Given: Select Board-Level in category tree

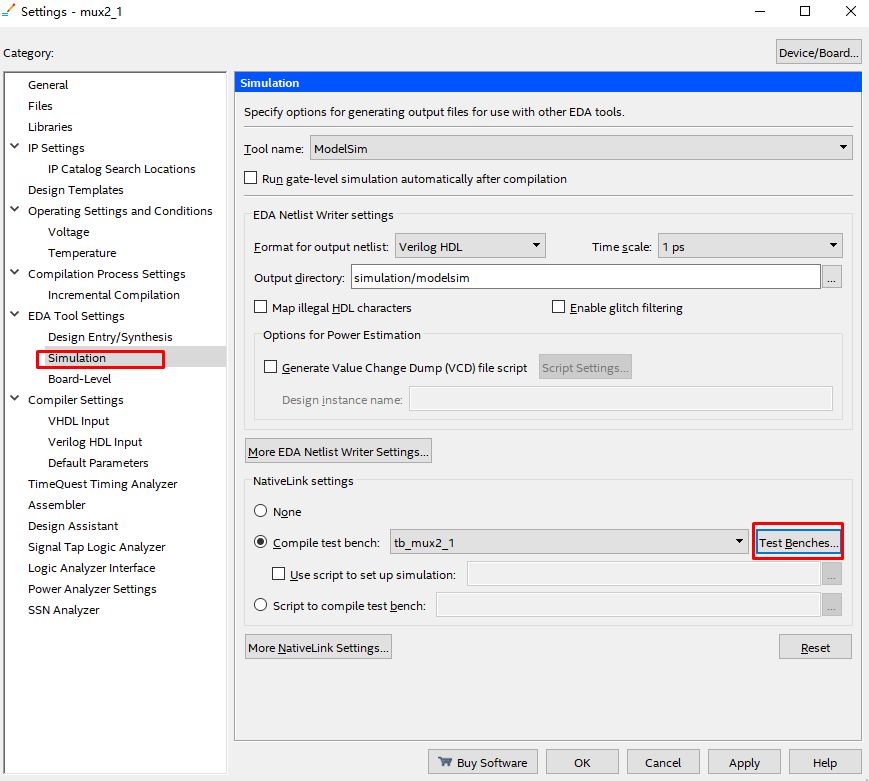Looking at the screenshot, I should [x=80, y=379].
